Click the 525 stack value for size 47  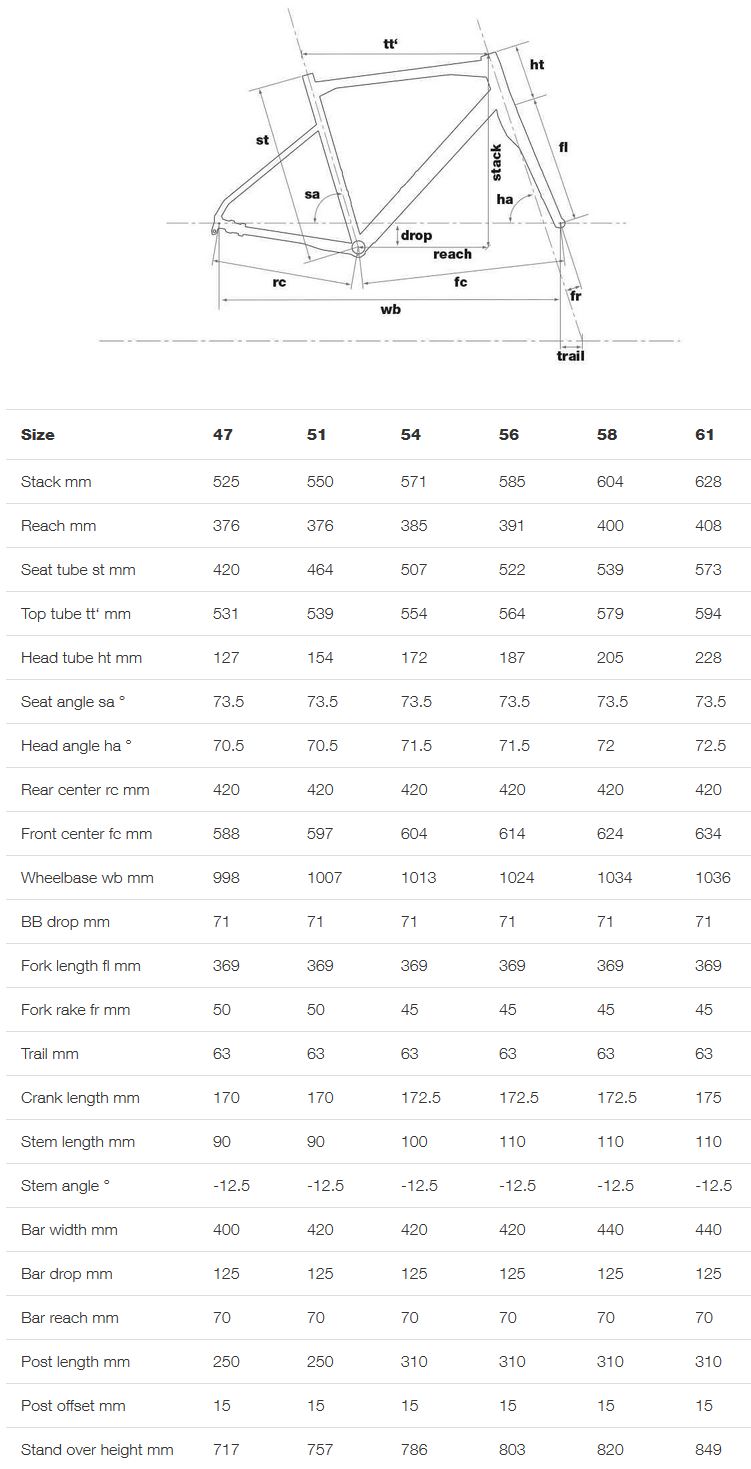click(x=226, y=482)
